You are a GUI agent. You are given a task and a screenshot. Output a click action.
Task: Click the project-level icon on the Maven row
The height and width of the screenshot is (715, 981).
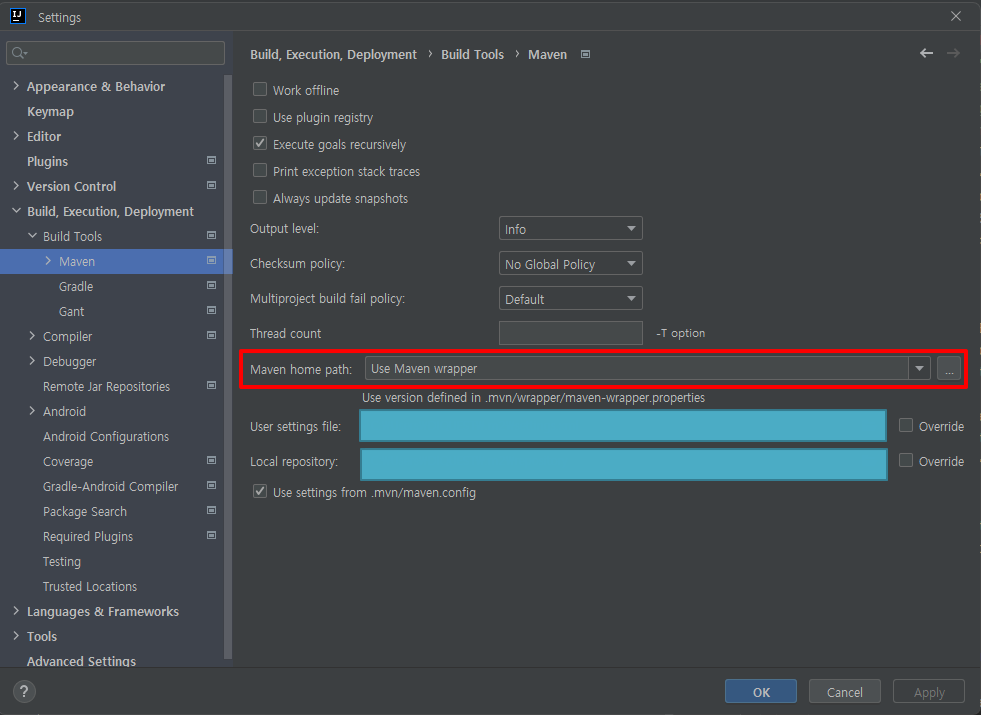click(x=211, y=261)
